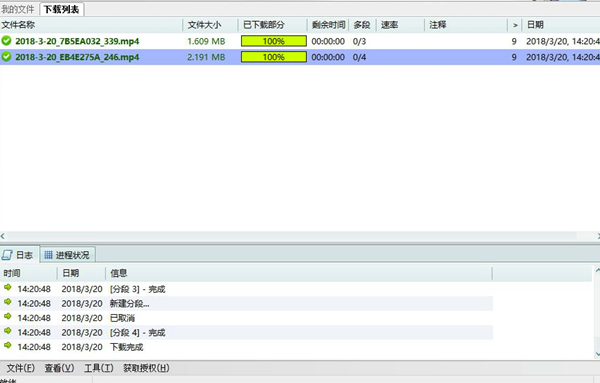Image resolution: width=600 pixels, height=383 pixels.
Task: Click the log 信息 column header
Action: pos(298,273)
